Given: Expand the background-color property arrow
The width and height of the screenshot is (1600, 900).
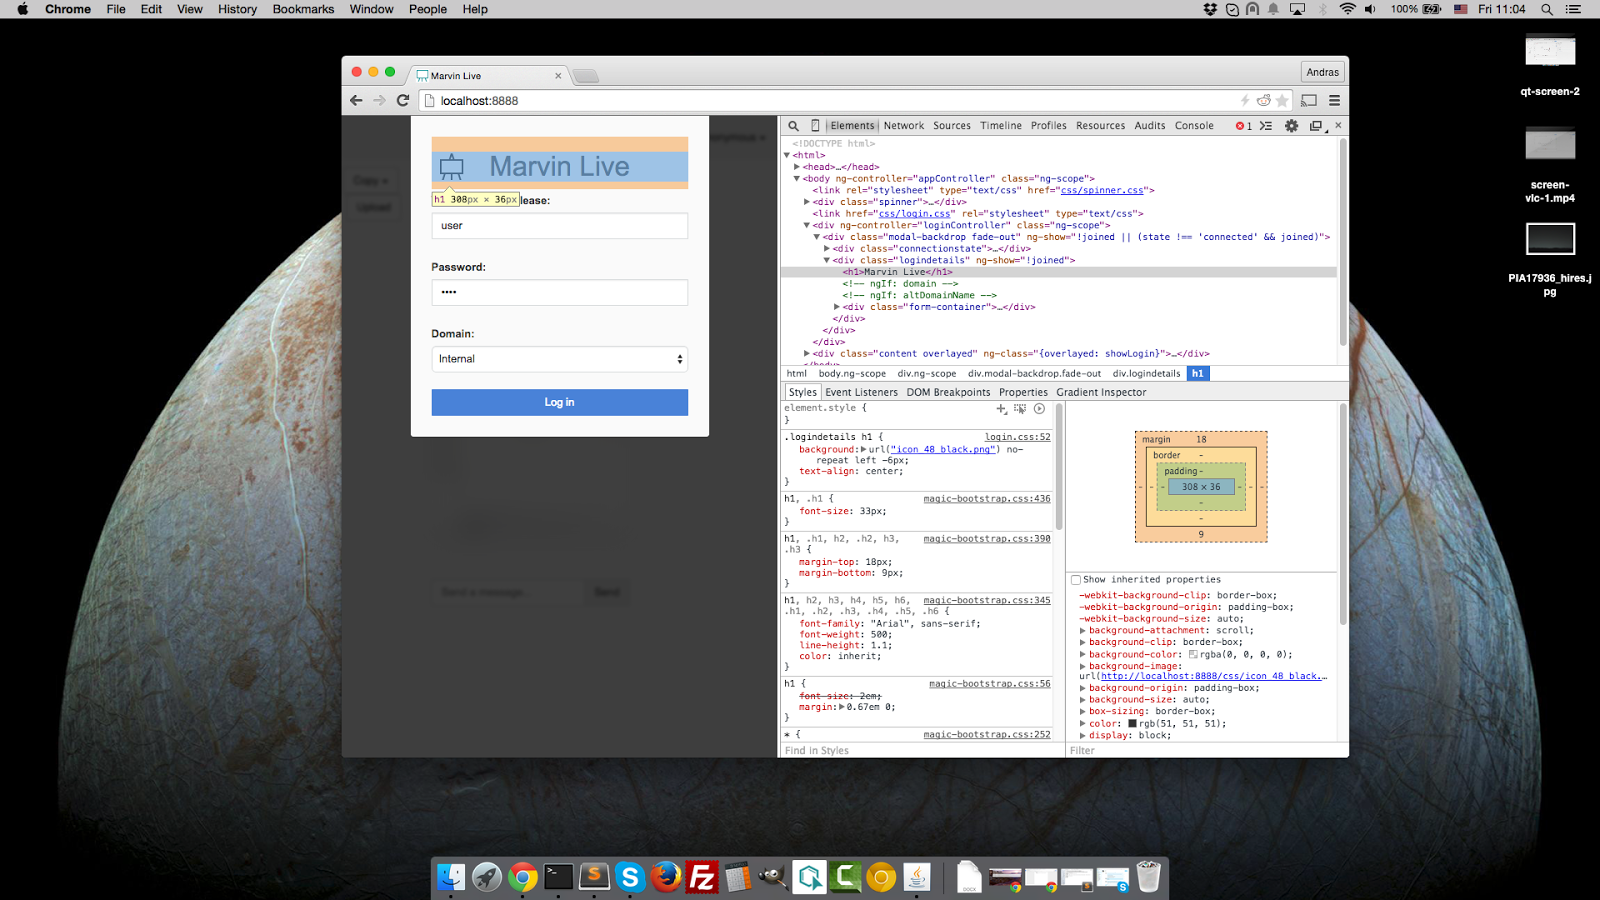Looking at the screenshot, I should click(x=1083, y=654).
